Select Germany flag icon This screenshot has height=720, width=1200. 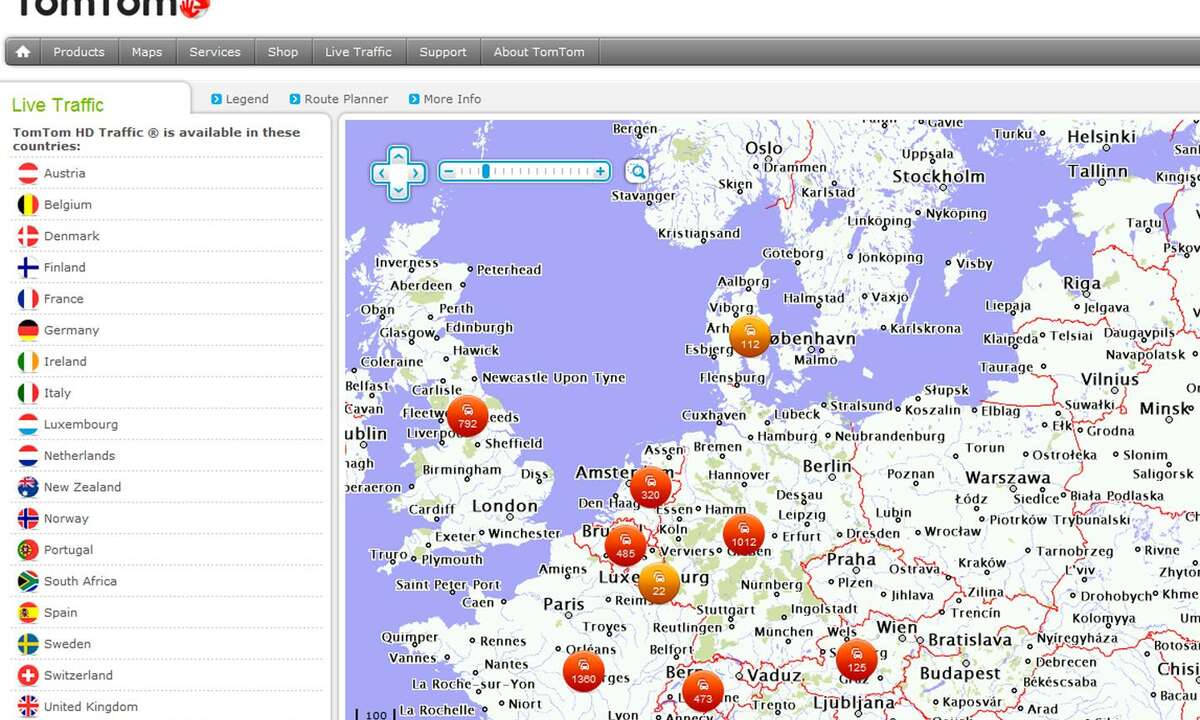[28, 330]
